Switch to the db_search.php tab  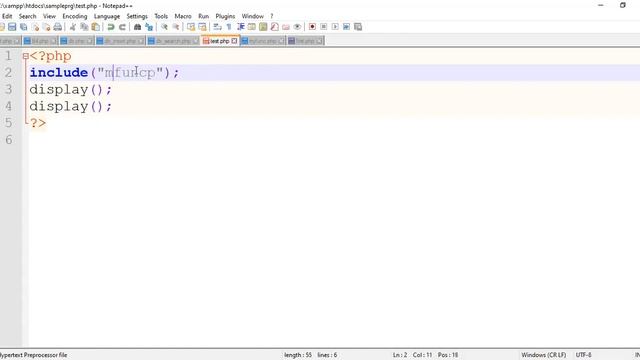click(x=173, y=41)
